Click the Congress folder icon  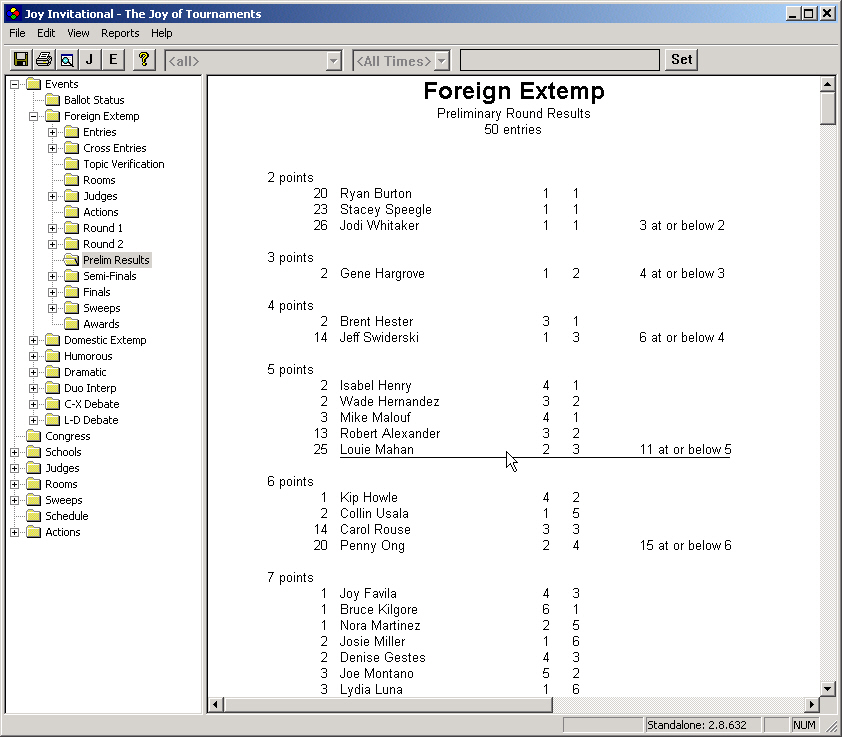(33, 436)
